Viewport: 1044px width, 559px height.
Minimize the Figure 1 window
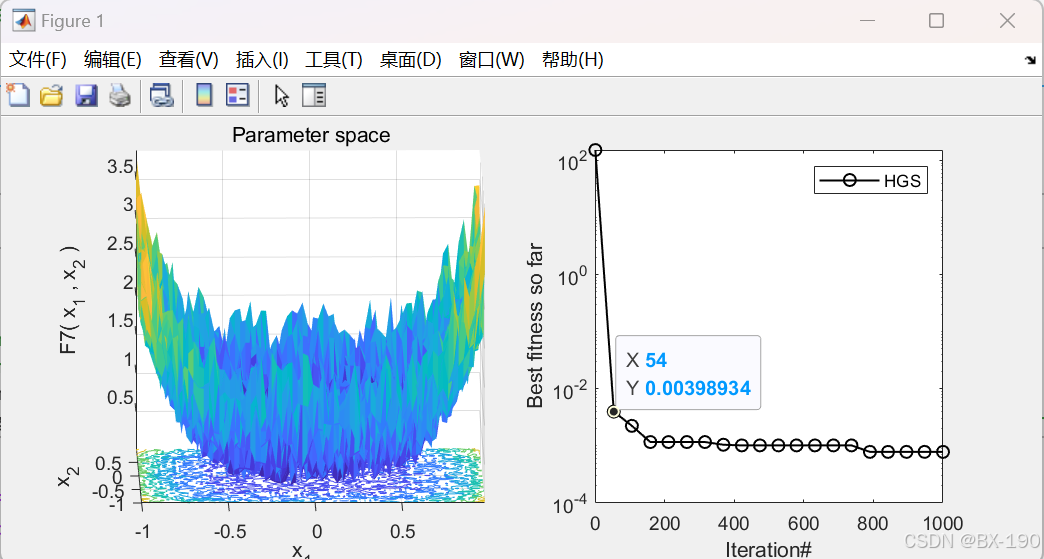pyautogui.click(x=867, y=21)
